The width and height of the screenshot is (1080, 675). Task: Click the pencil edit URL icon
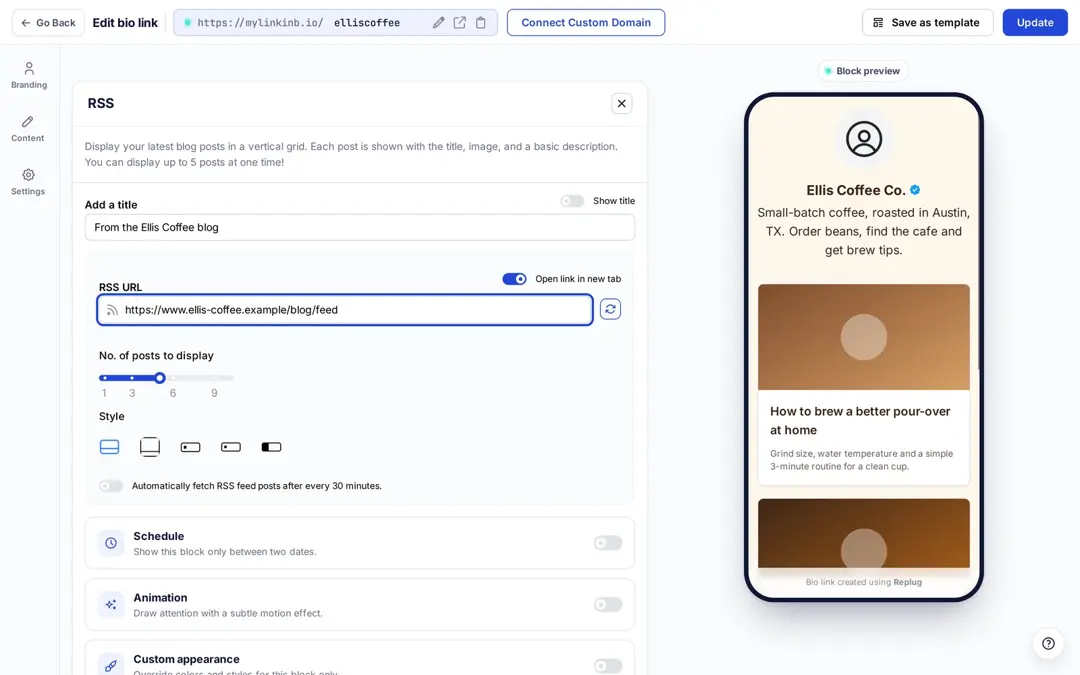(438, 23)
